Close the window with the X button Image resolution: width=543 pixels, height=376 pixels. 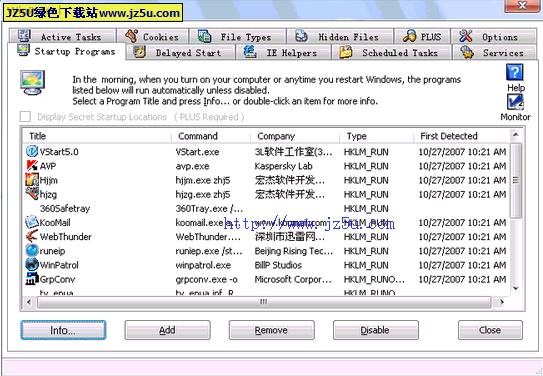522,6
